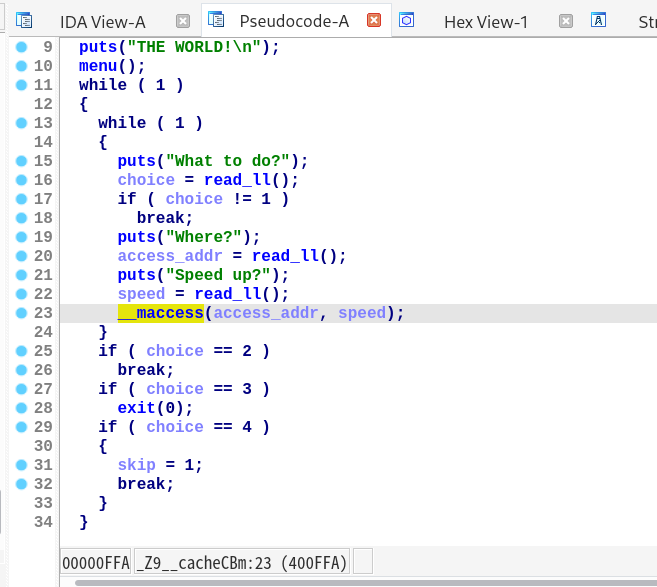Click the Strings tab 'A' icon
The height and width of the screenshot is (587, 657).
(x=599, y=20)
